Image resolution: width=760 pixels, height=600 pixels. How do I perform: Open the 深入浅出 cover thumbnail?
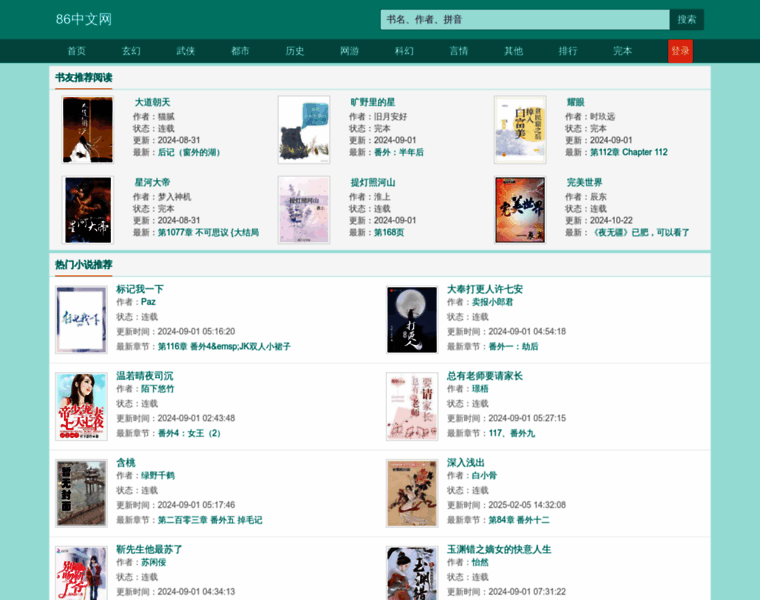412,493
